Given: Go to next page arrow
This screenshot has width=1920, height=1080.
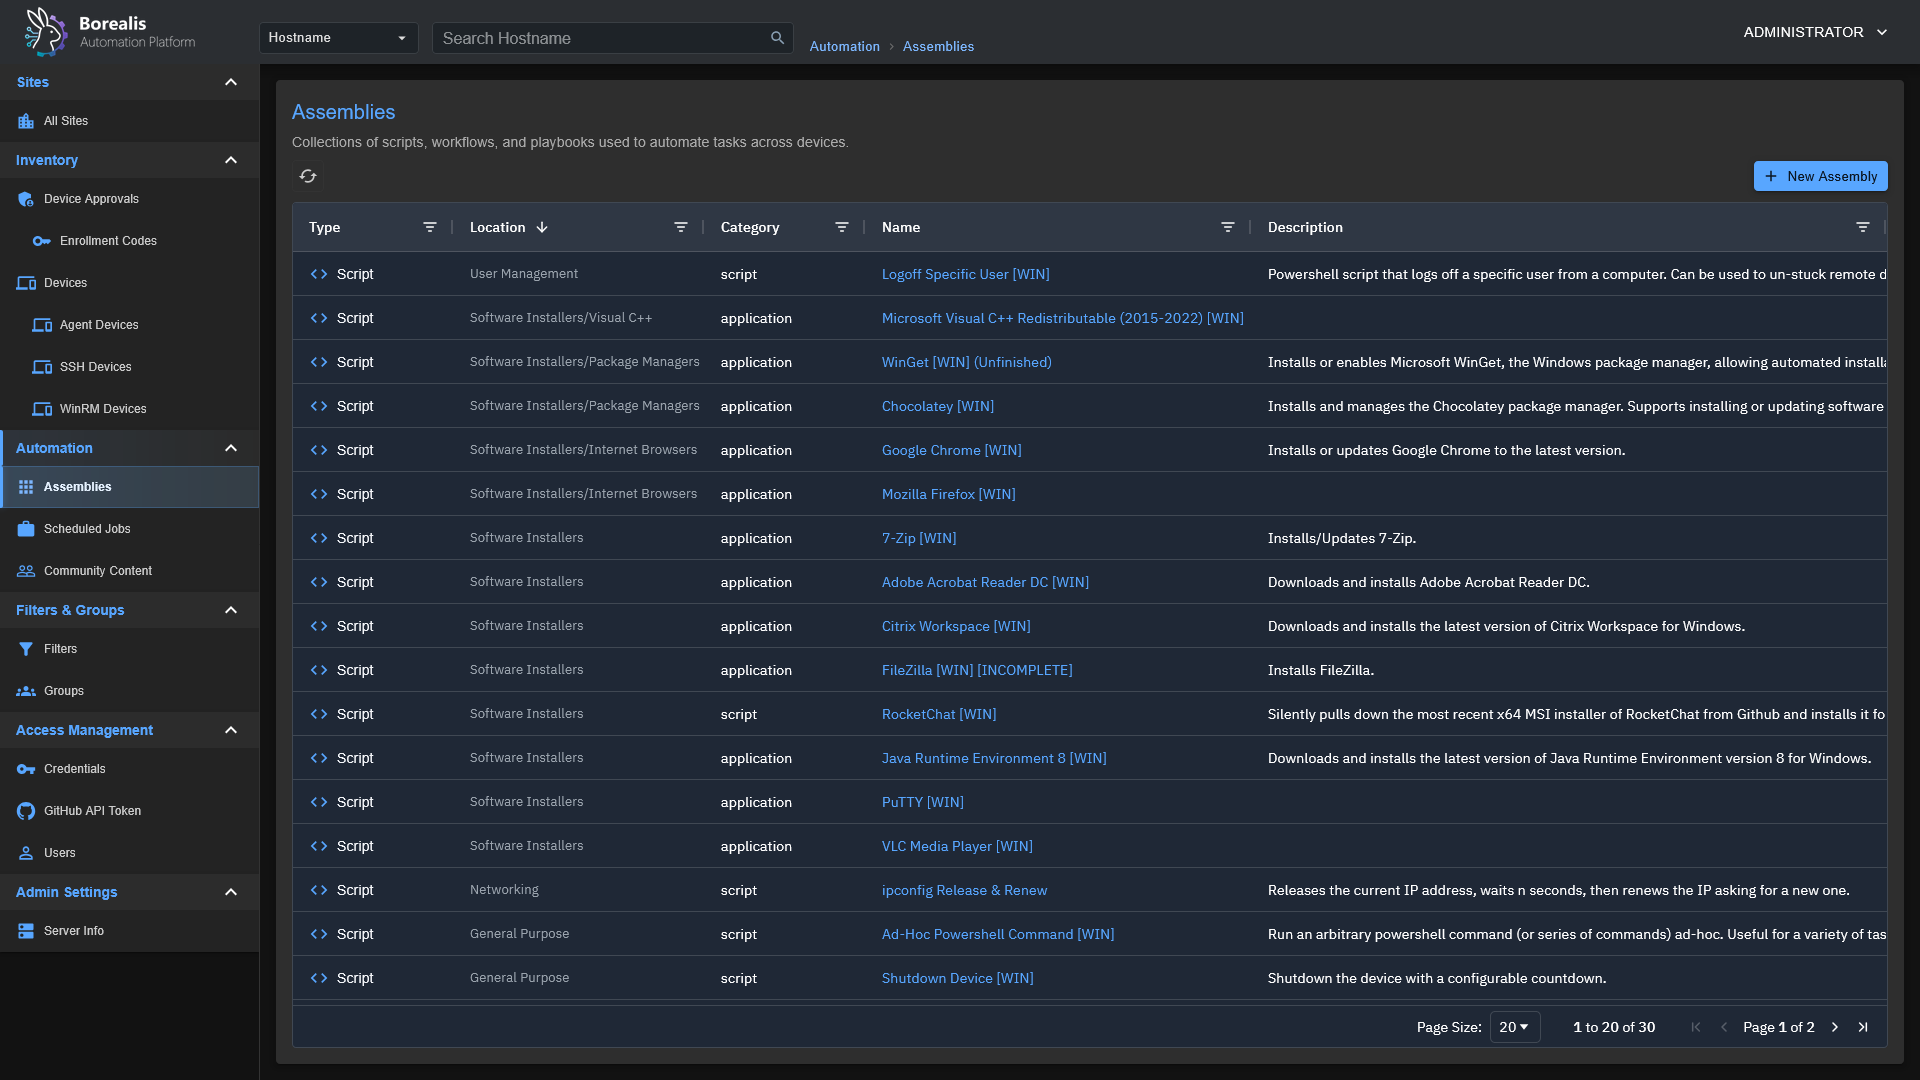Looking at the screenshot, I should (1835, 1027).
